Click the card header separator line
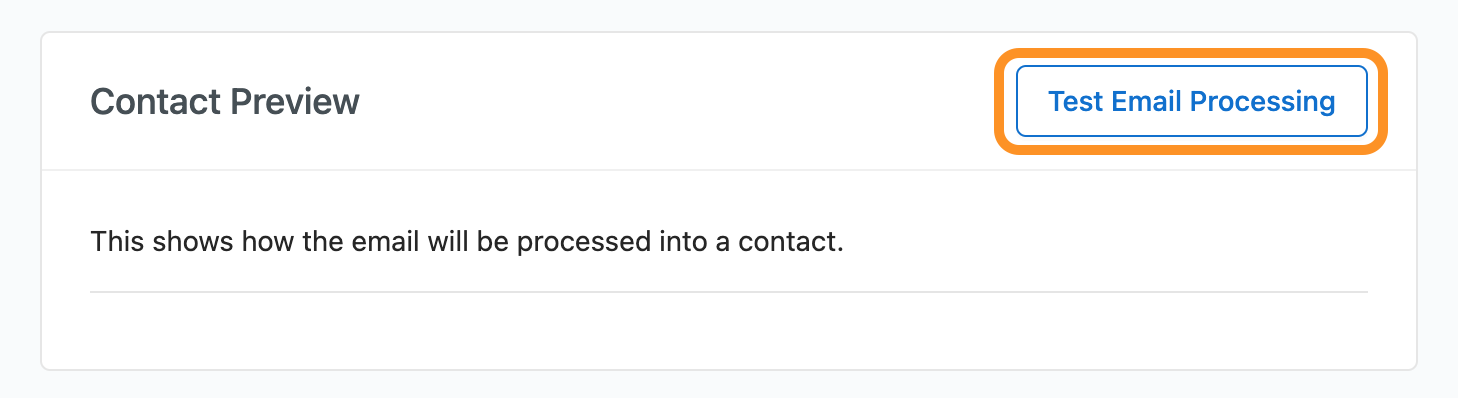This screenshot has width=1458, height=398. 728,170
